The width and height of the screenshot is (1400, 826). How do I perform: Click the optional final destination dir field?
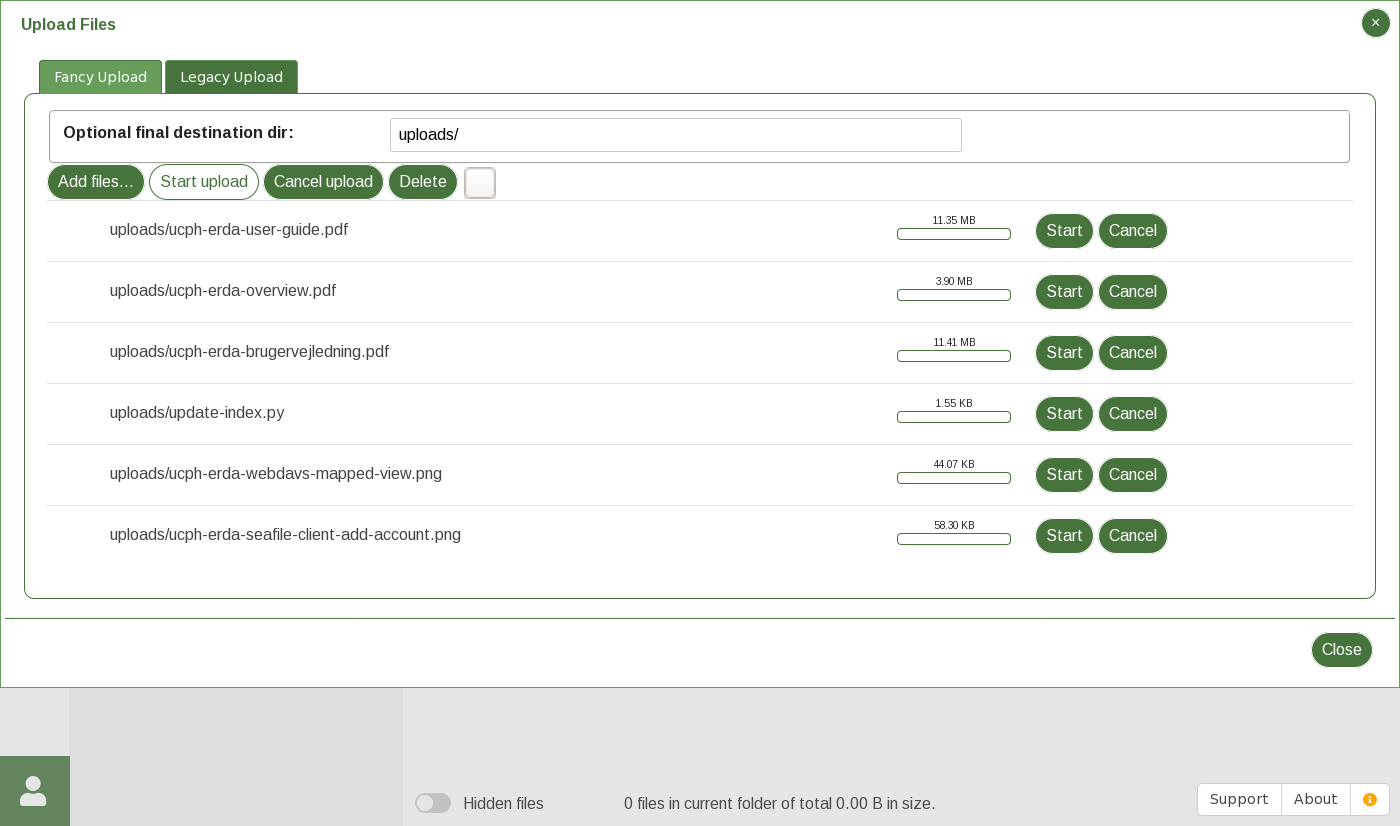(676, 135)
